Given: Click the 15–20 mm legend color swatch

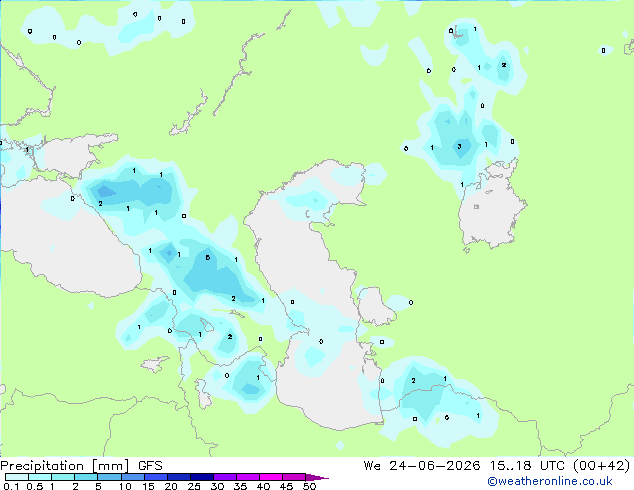Looking at the screenshot, I should click(155, 477).
